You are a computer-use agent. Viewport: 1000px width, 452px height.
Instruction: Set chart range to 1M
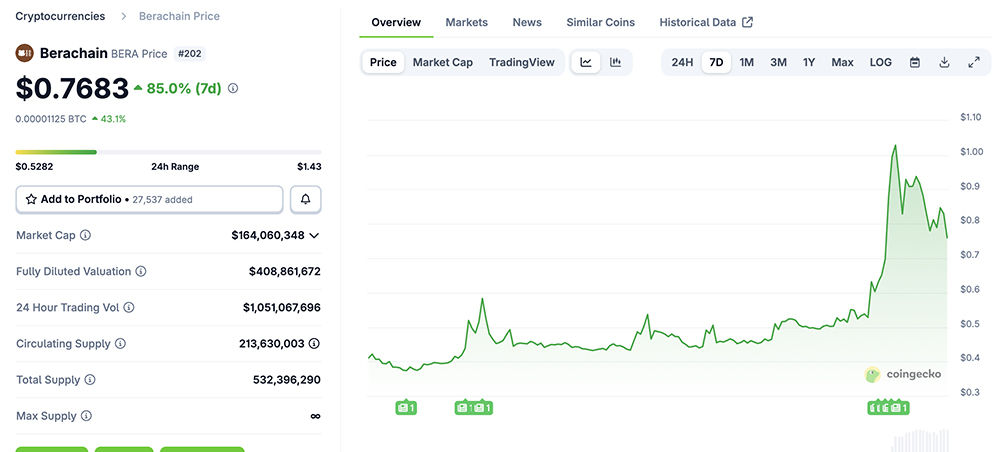tap(746, 62)
